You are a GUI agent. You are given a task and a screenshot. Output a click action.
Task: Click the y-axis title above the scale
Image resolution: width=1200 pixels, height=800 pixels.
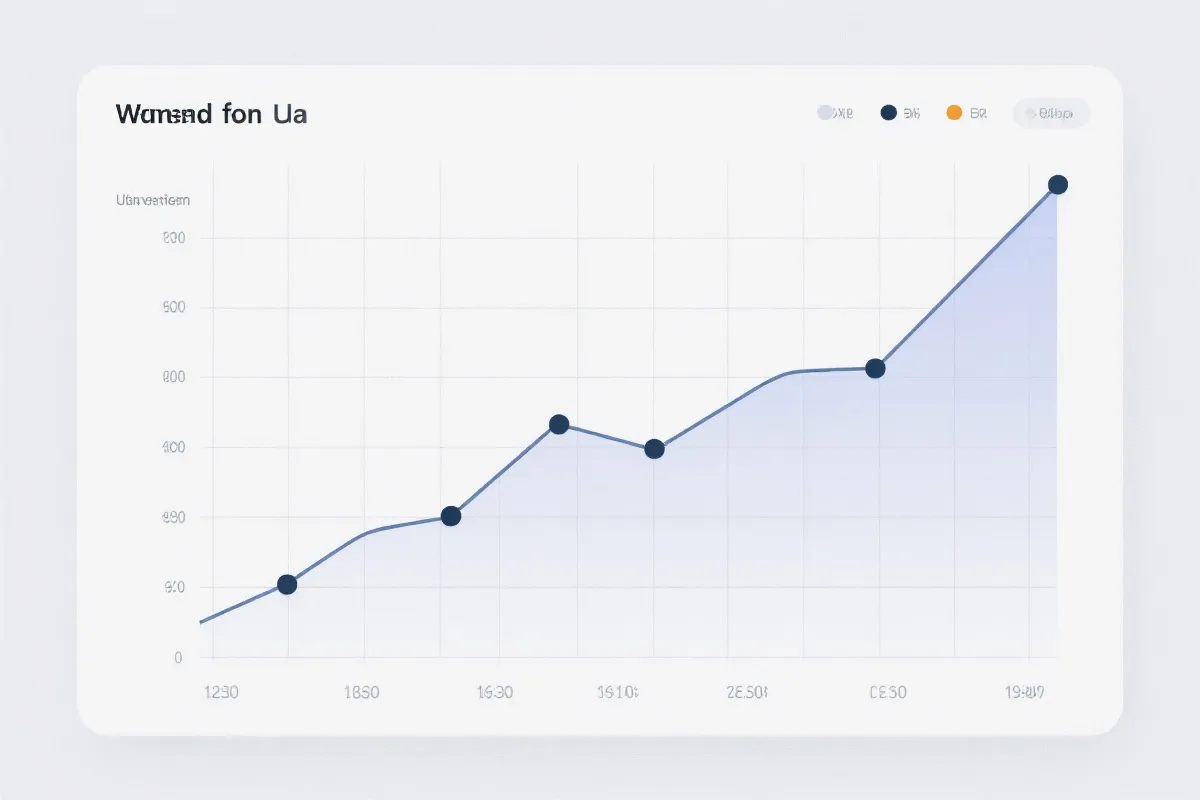point(153,200)
